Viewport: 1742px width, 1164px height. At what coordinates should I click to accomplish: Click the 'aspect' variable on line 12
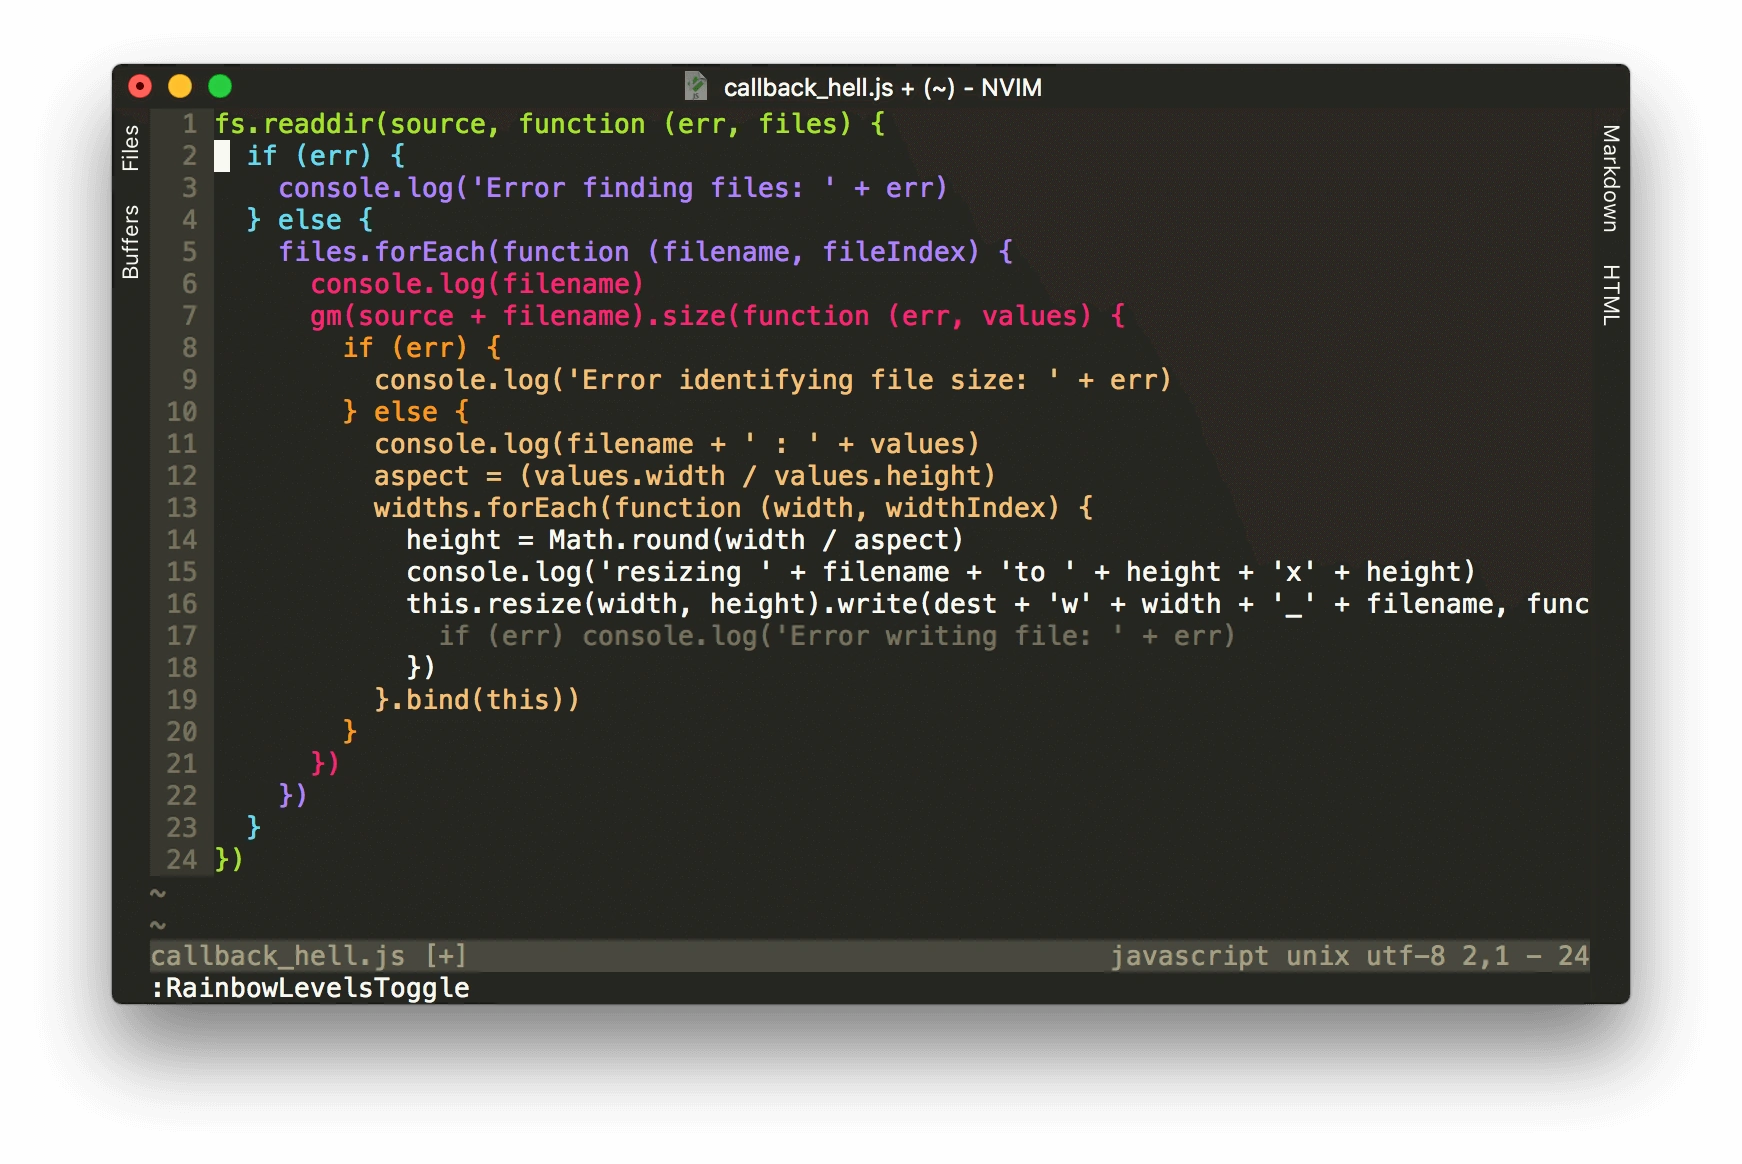421,476
